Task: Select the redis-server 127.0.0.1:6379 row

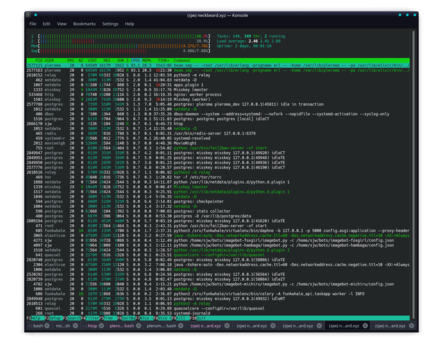Action: 218,133
